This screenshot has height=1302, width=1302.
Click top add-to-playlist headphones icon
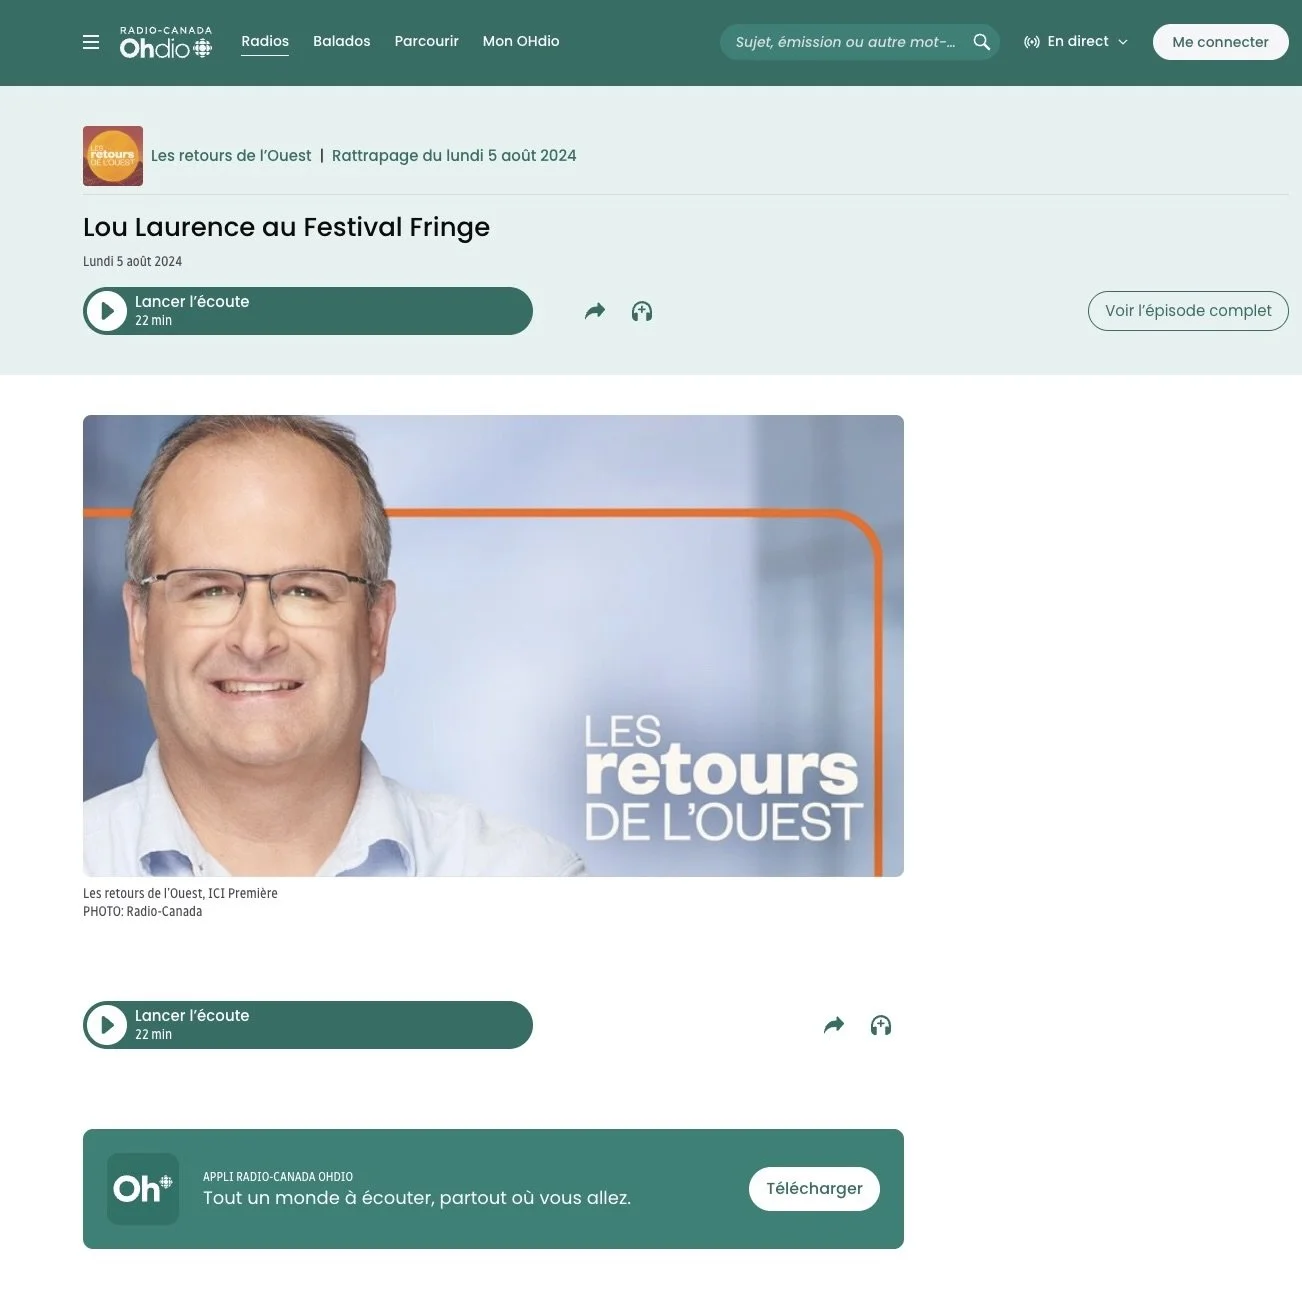pyautogui.click(x=642, y=311)
